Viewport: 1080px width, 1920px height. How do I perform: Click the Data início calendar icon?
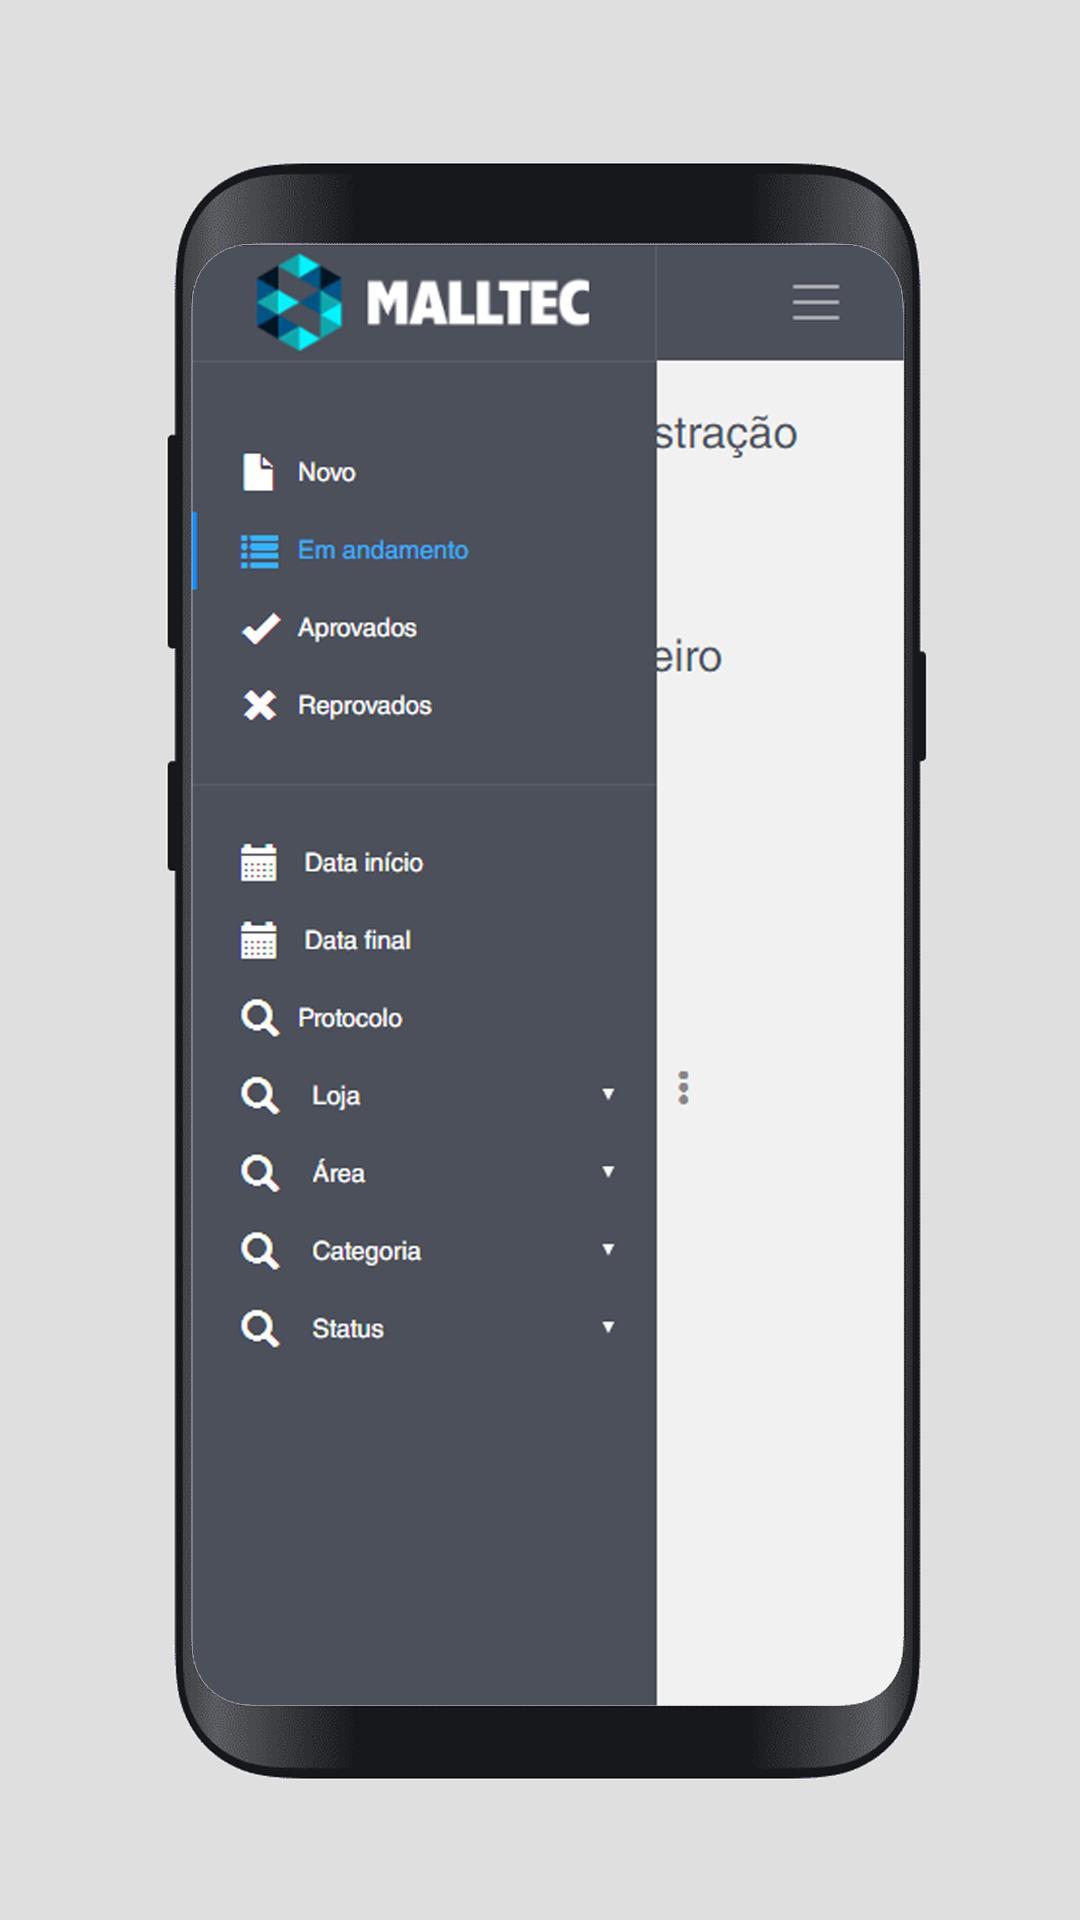pyautogui.click(x=259, y=862)
